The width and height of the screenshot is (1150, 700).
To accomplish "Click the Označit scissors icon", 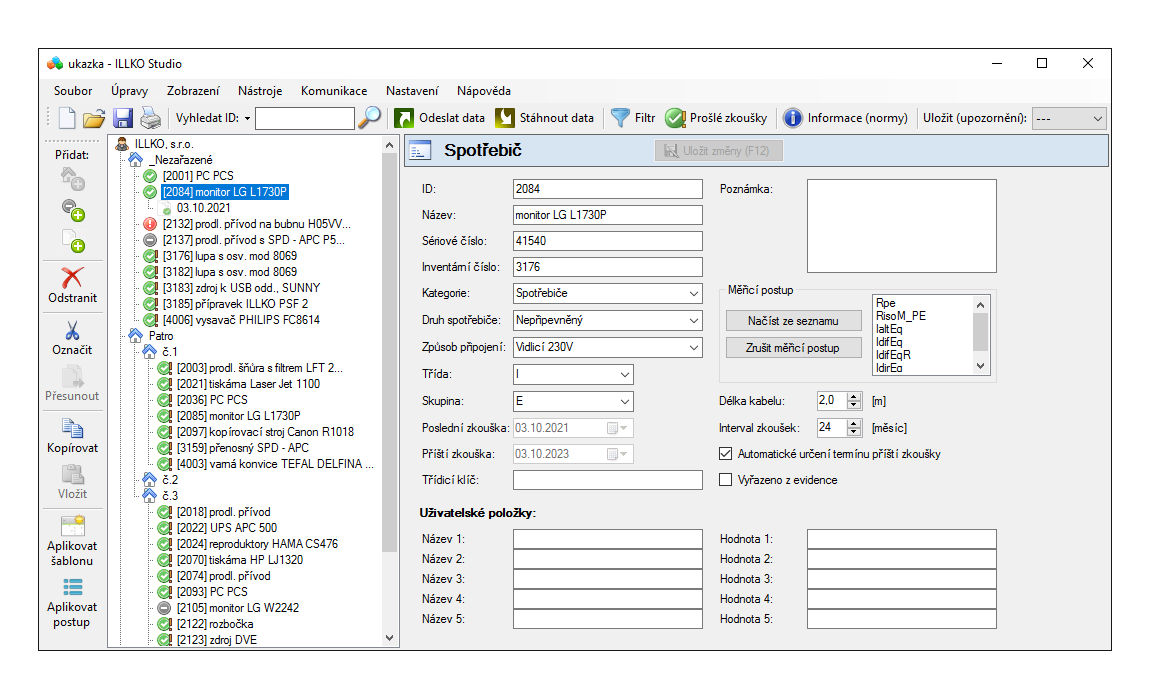I will point(72,330).
